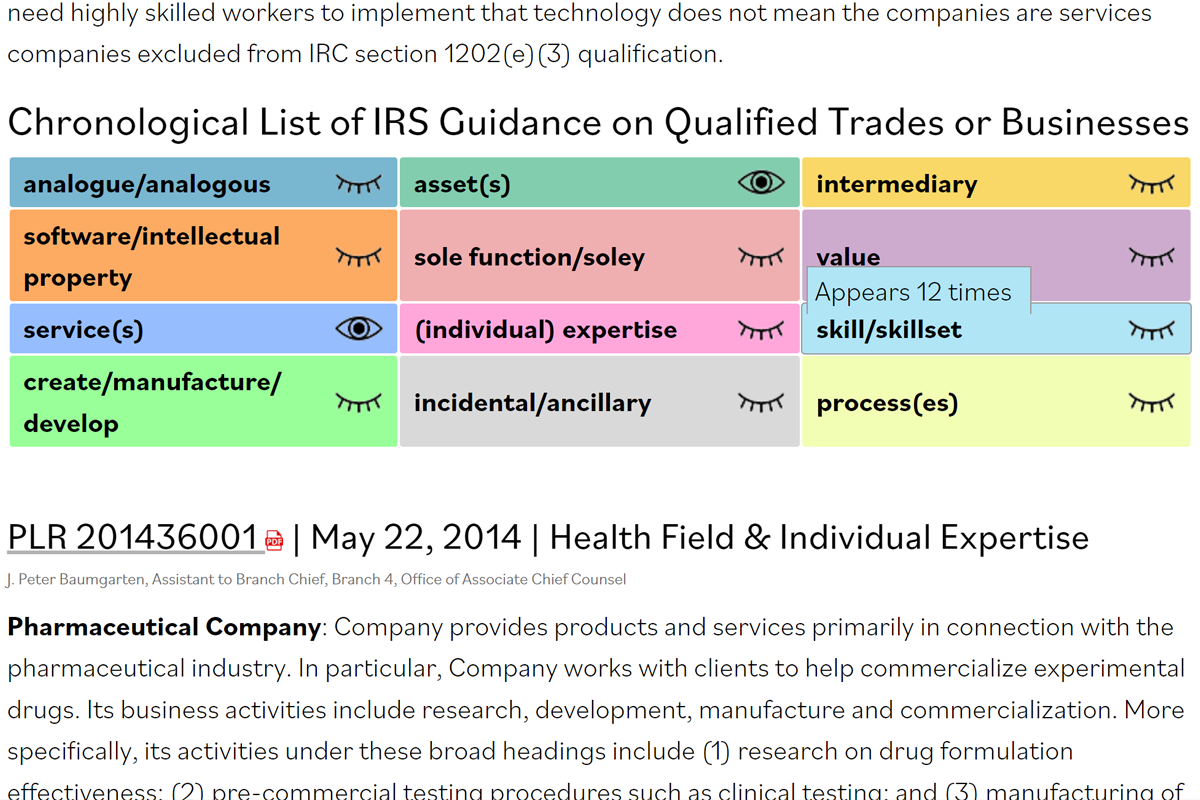Image resolution: width=1200 pixels, height=800 pixels.
Task: Click the "sole function/soley" eye icon
Action: 760,256
